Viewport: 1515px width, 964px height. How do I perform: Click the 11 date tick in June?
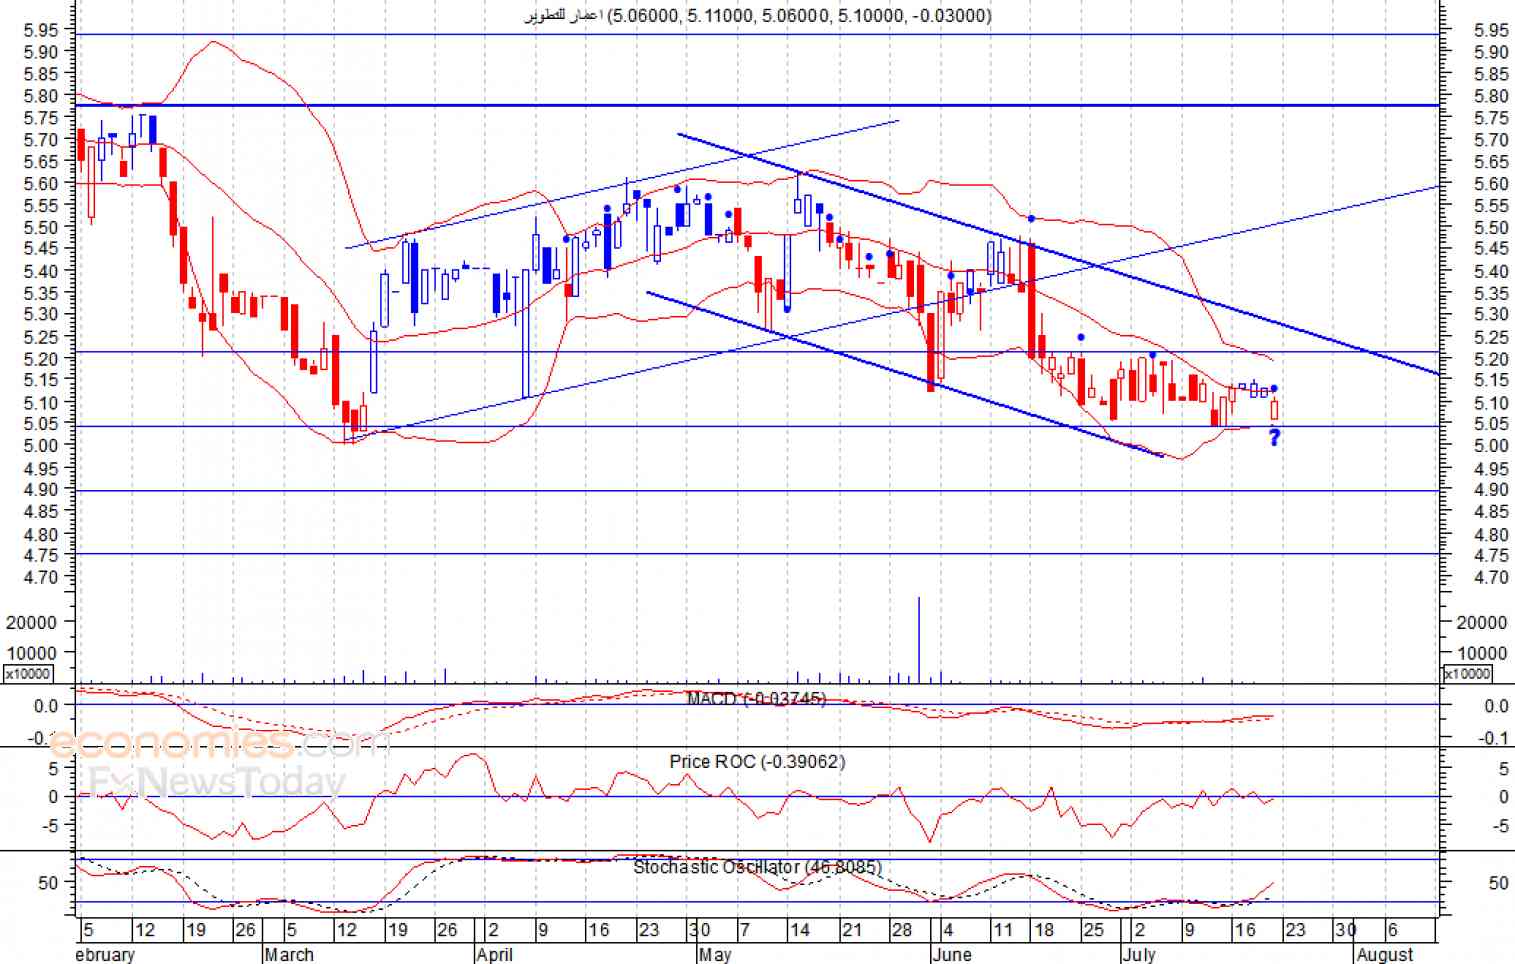tap(1003, 930)
